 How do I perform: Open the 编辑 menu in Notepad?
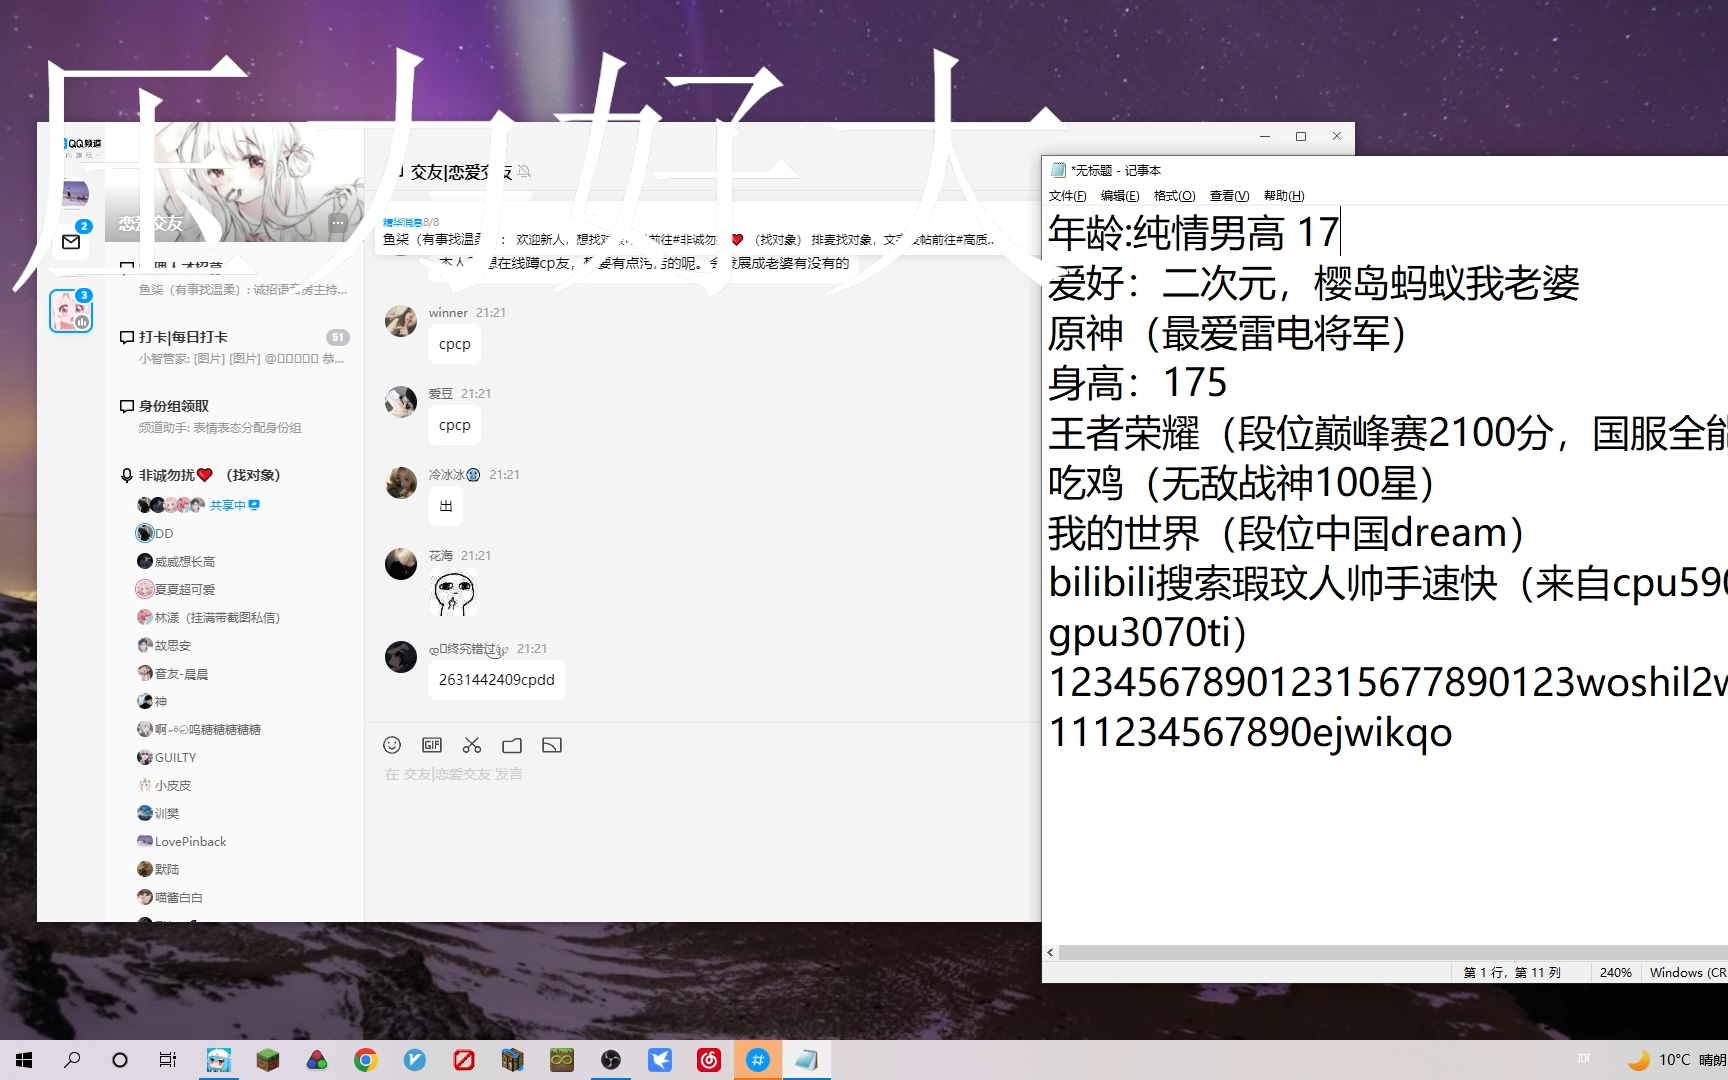(1120, 195)
